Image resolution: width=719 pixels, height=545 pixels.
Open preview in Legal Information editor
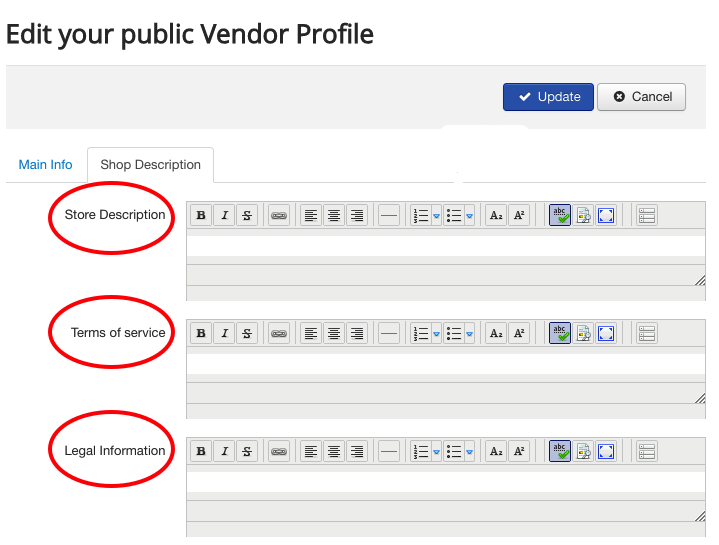(583, 451)
